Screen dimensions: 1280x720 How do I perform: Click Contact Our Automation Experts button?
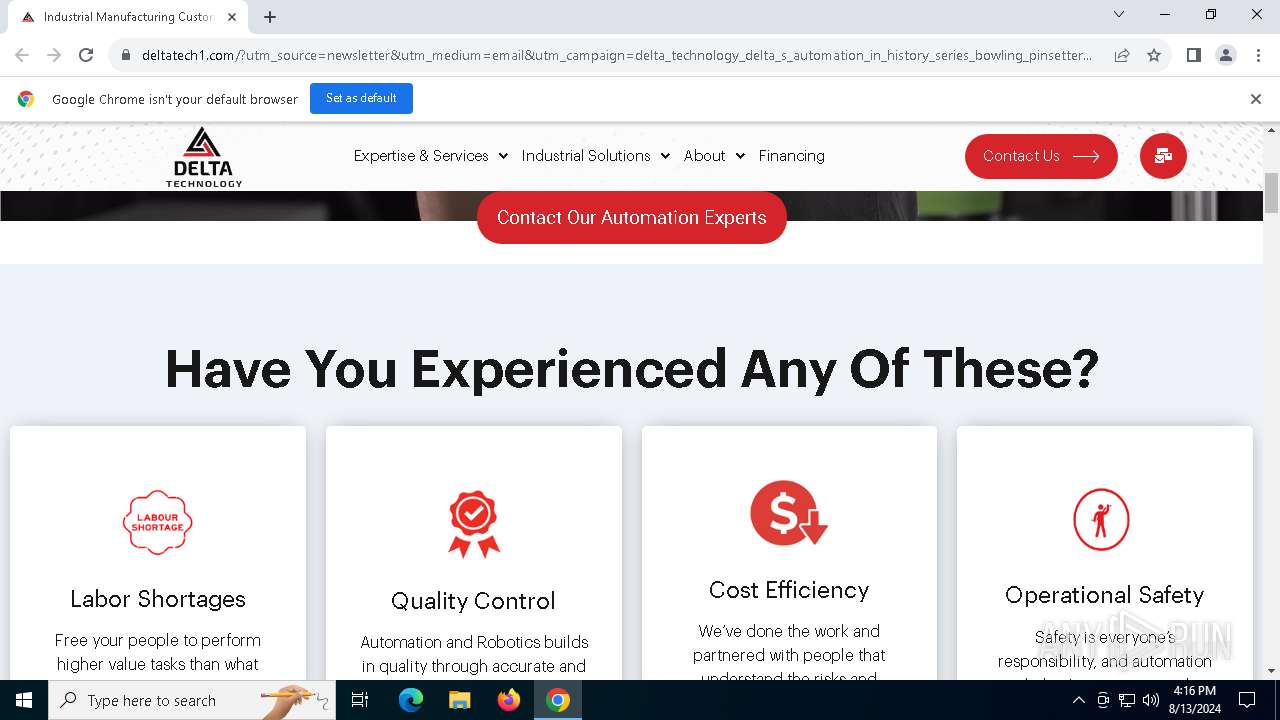click(632, 218)
